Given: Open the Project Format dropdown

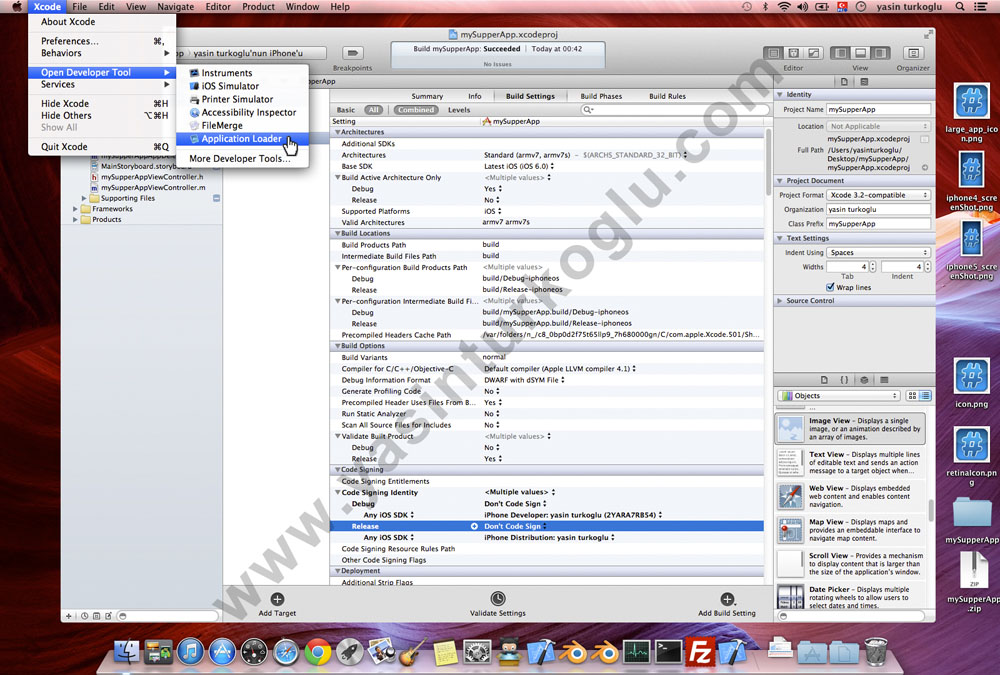Looking at the screenshot, I should tap(878, 195).
